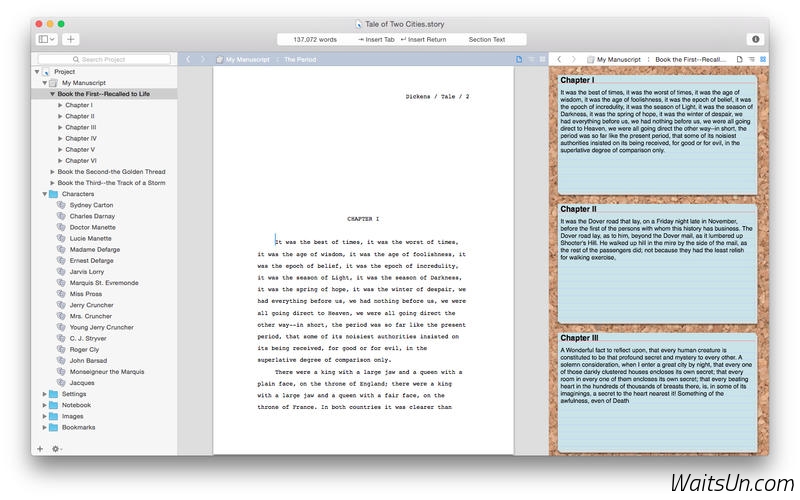
Task: Open the sidebar view toggle button
Action: pyautogui.click(x=46, y=39)
